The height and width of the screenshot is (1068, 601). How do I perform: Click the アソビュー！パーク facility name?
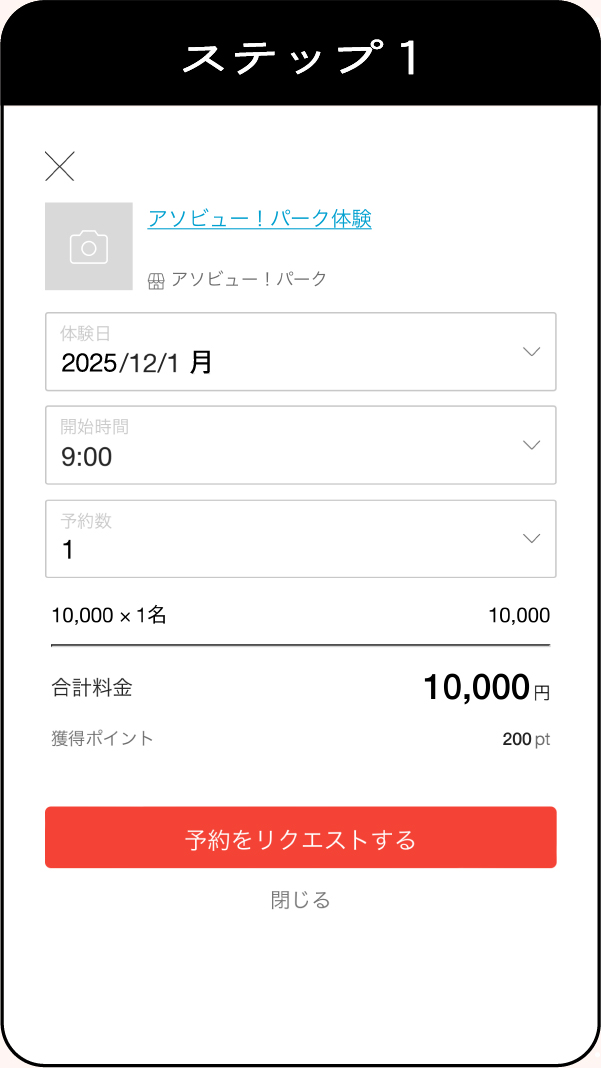(248, 279)
